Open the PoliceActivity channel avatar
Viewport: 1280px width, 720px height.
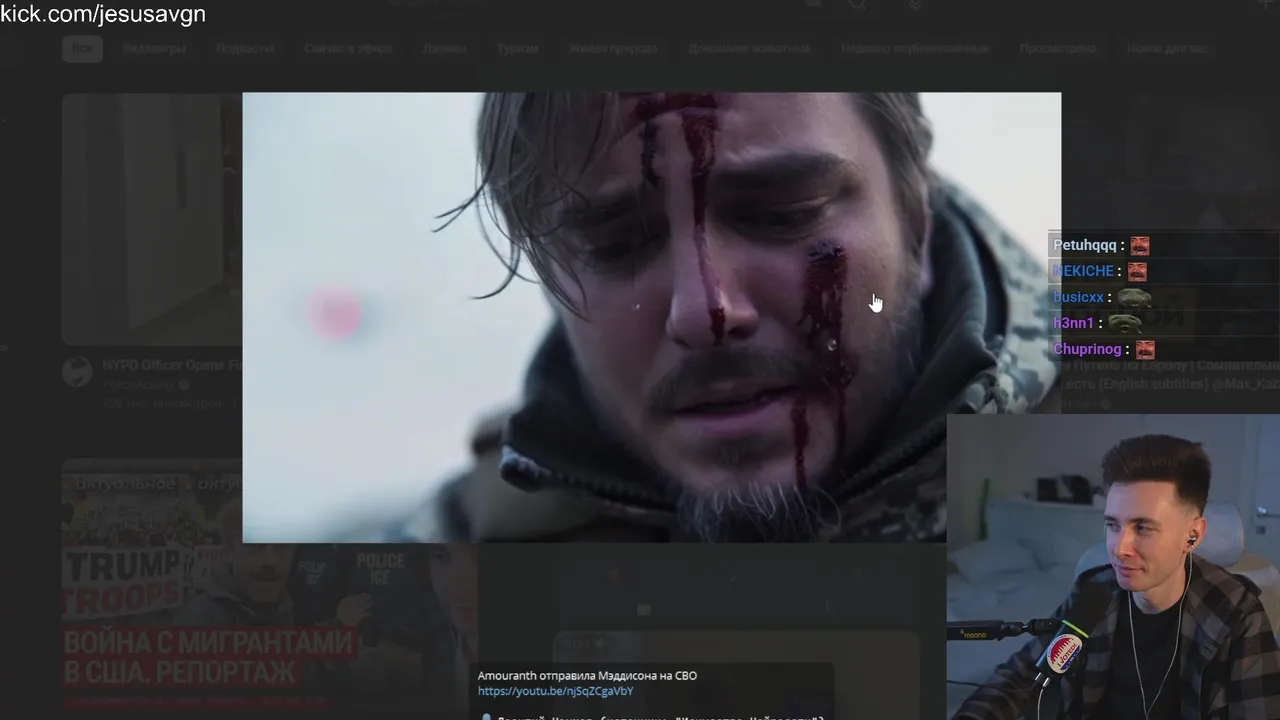(77, 372)
